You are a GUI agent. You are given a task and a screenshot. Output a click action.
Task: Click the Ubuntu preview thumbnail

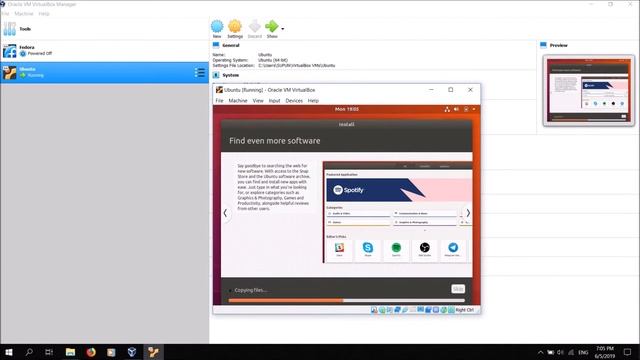click(589, 90)
